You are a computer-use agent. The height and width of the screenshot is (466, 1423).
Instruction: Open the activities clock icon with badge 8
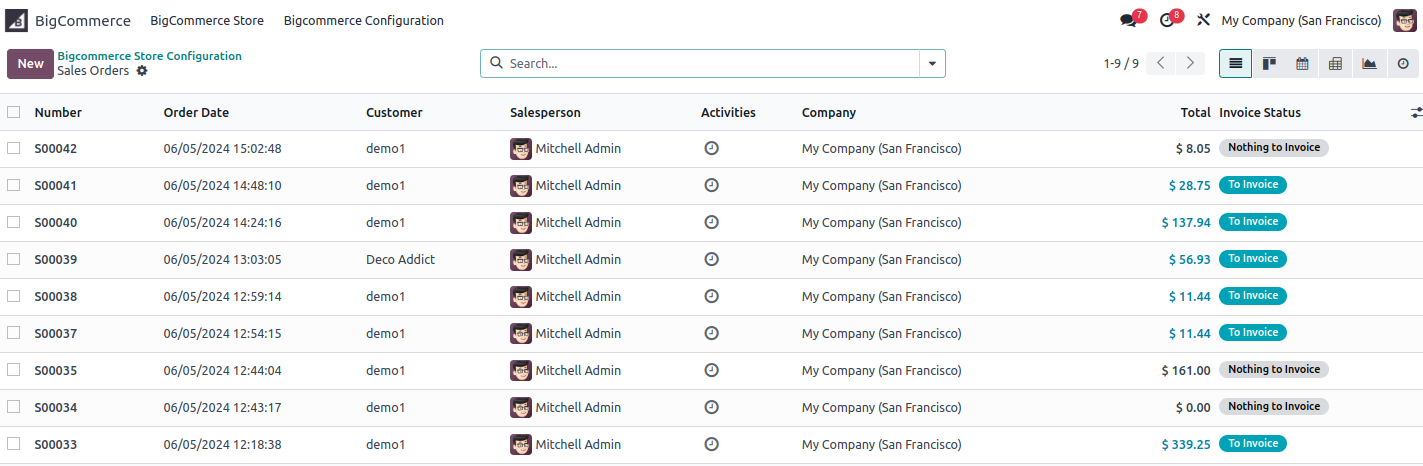(x=1167, y=21)
